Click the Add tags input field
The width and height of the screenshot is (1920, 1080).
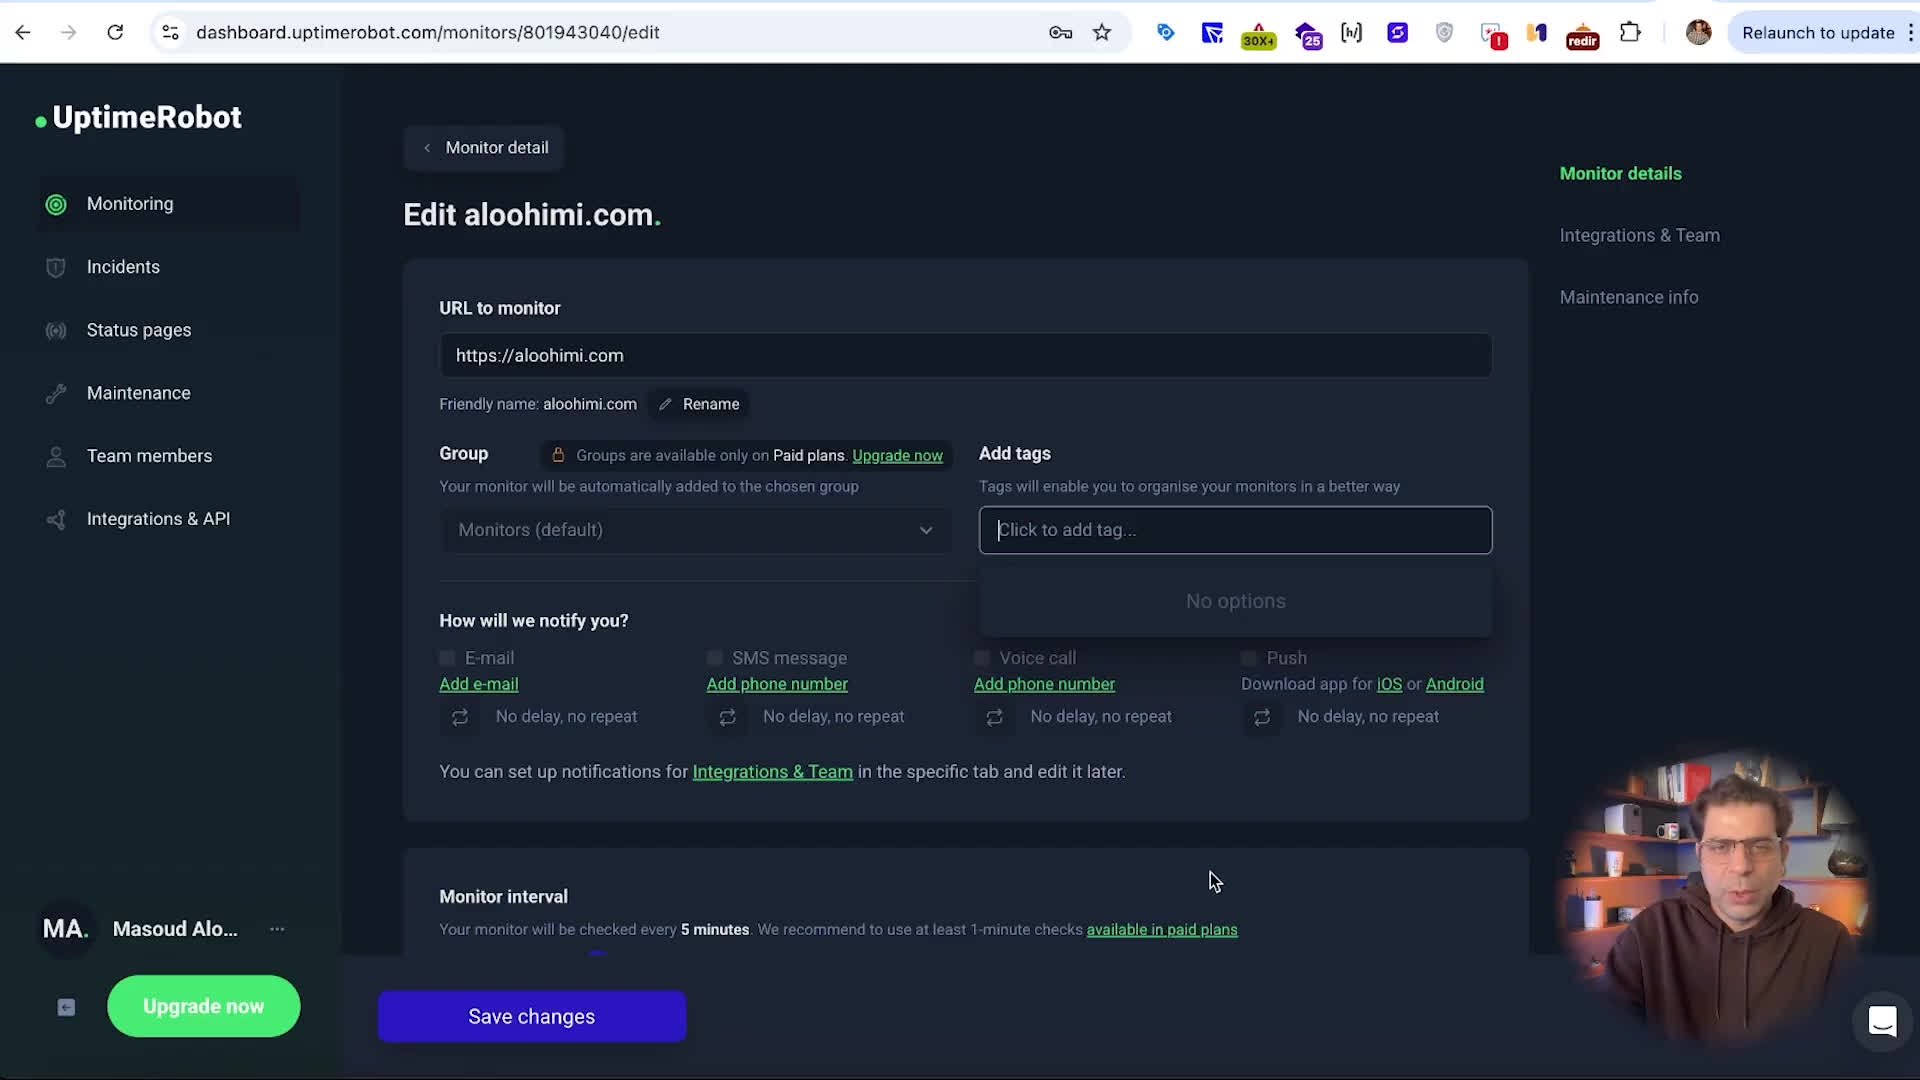click(x=1235, y=530)
